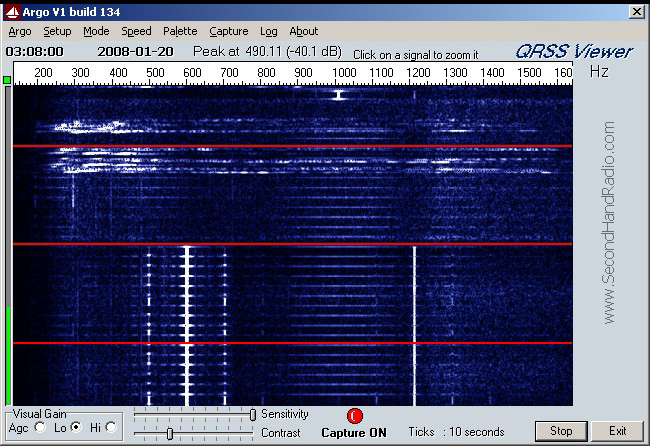Click the 2008-01-20 date display

(135, 52)
